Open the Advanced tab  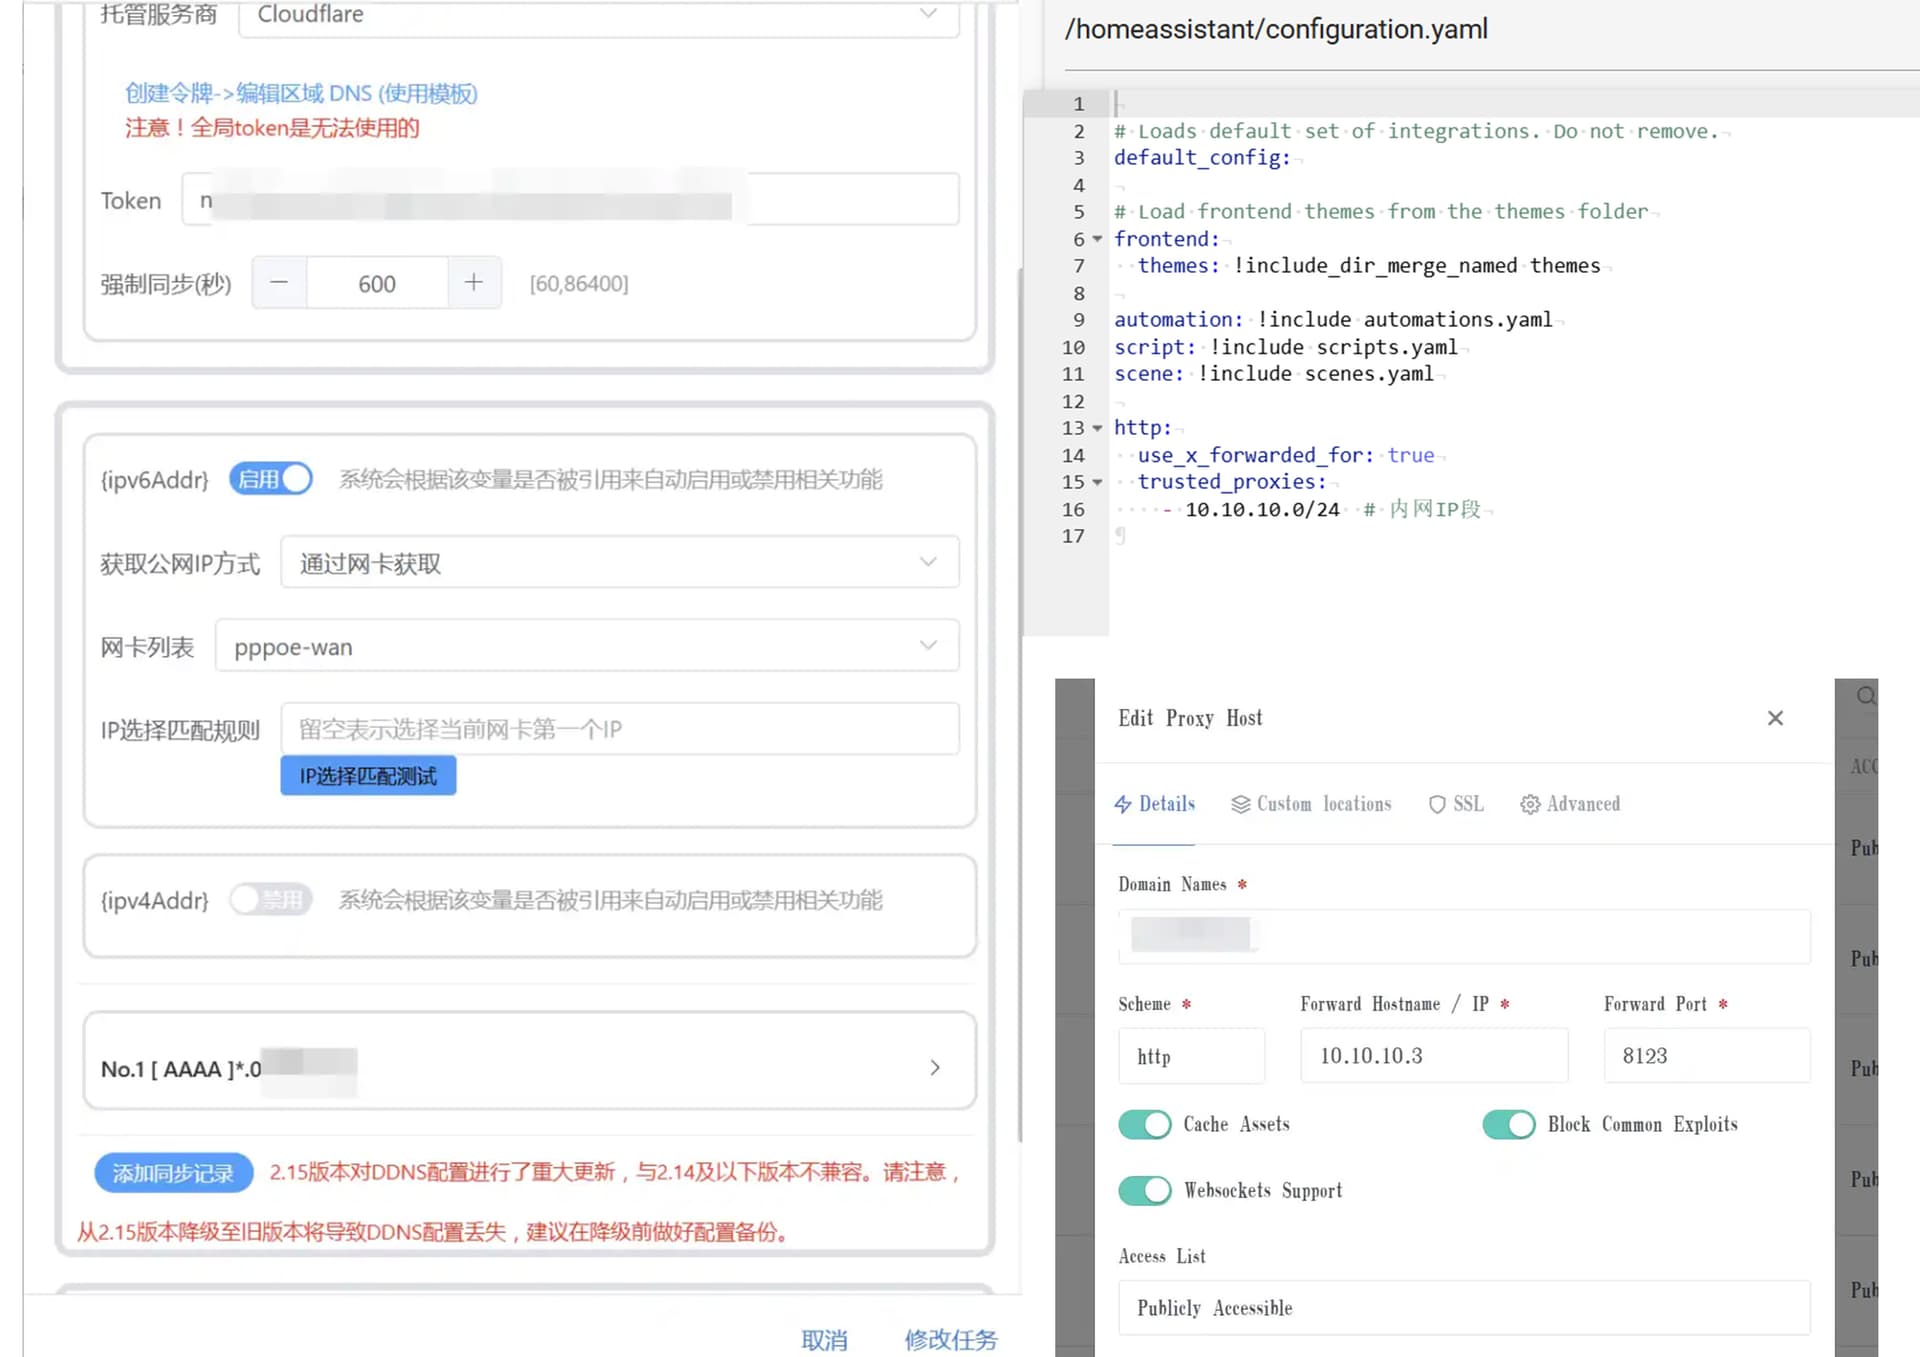[1570, 804]
